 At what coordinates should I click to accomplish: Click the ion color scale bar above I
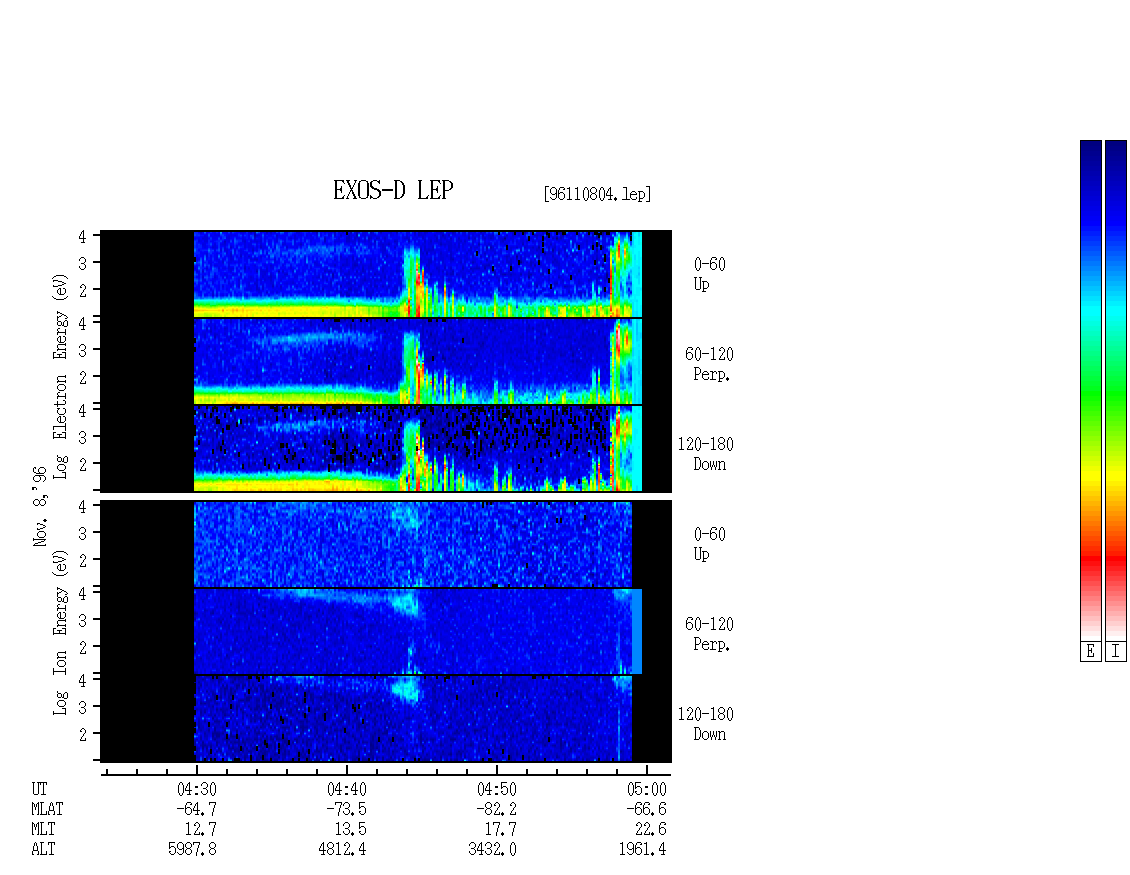(1116, 390)
